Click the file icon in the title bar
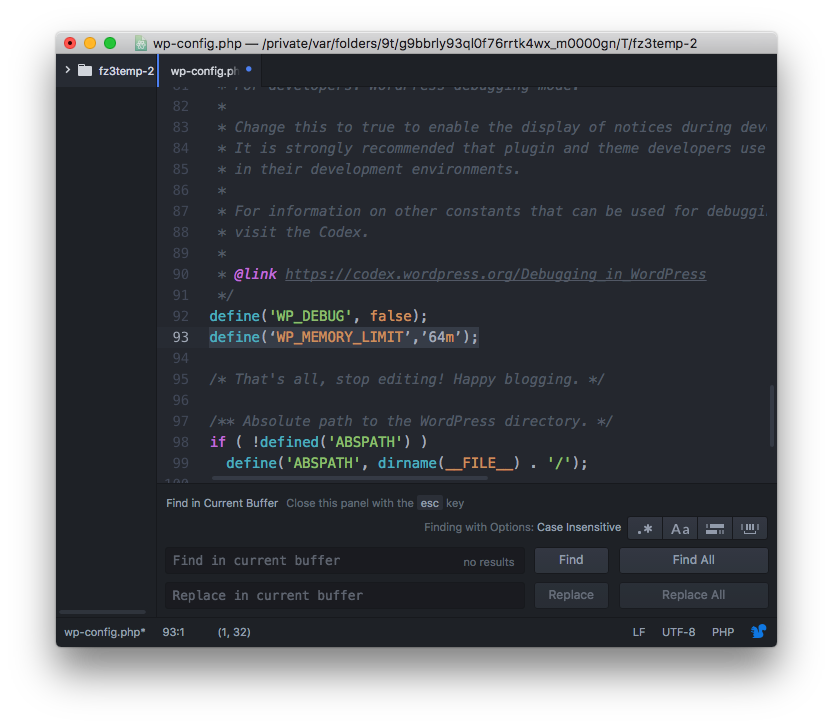833x727 pixels. (x=140, y=43)
